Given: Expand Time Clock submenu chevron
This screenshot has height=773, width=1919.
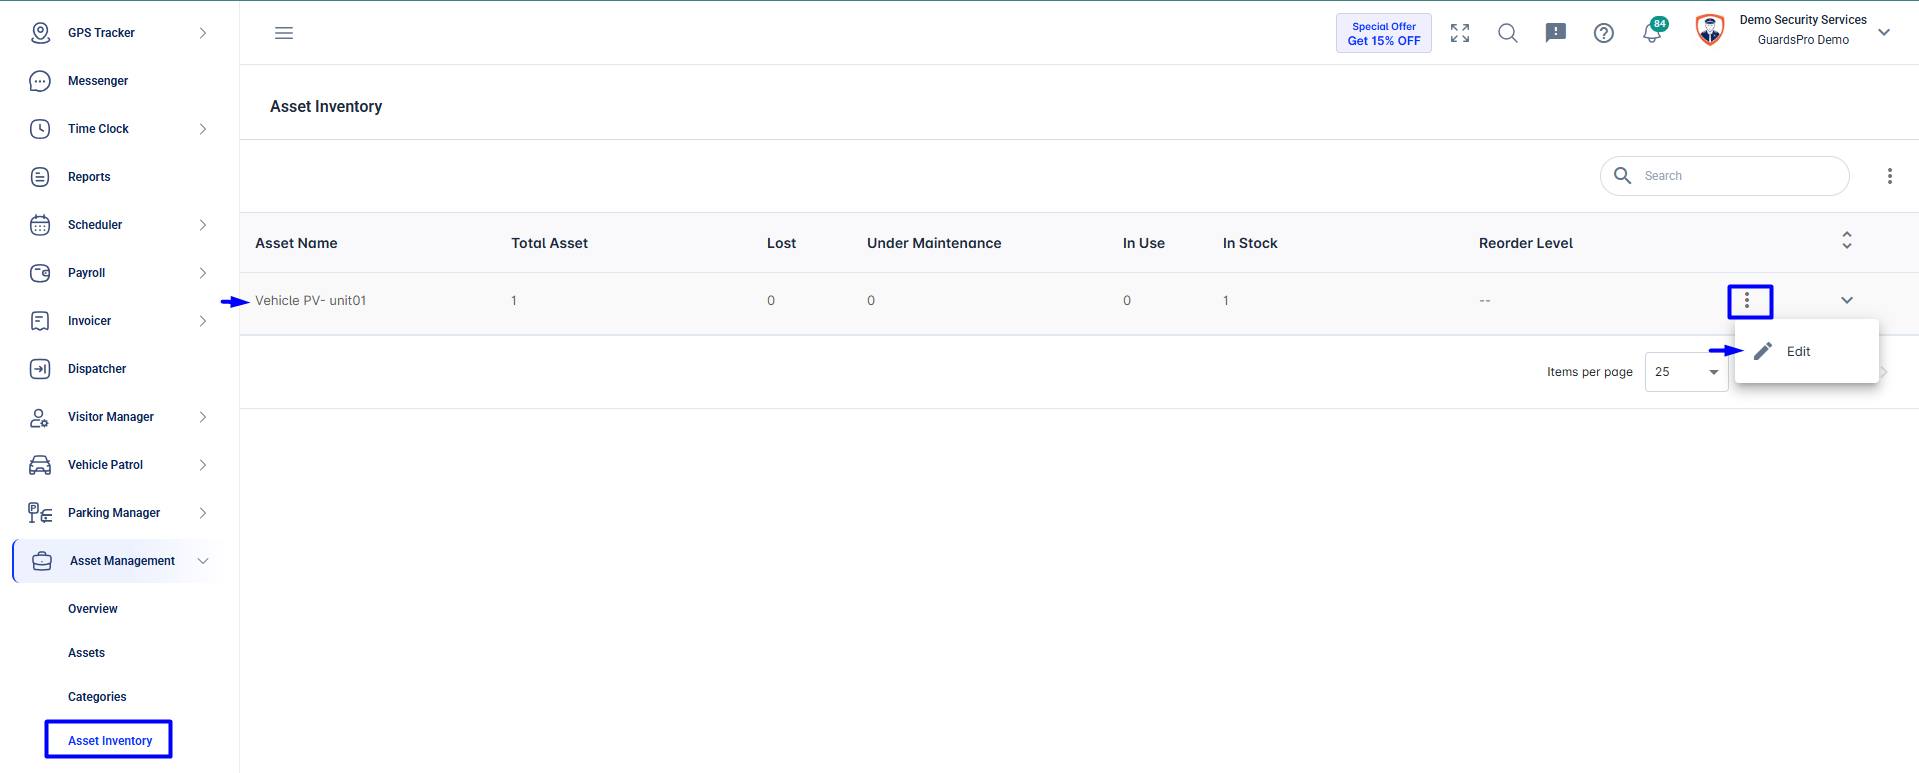Looking at the screenshot, I should 203,129.
